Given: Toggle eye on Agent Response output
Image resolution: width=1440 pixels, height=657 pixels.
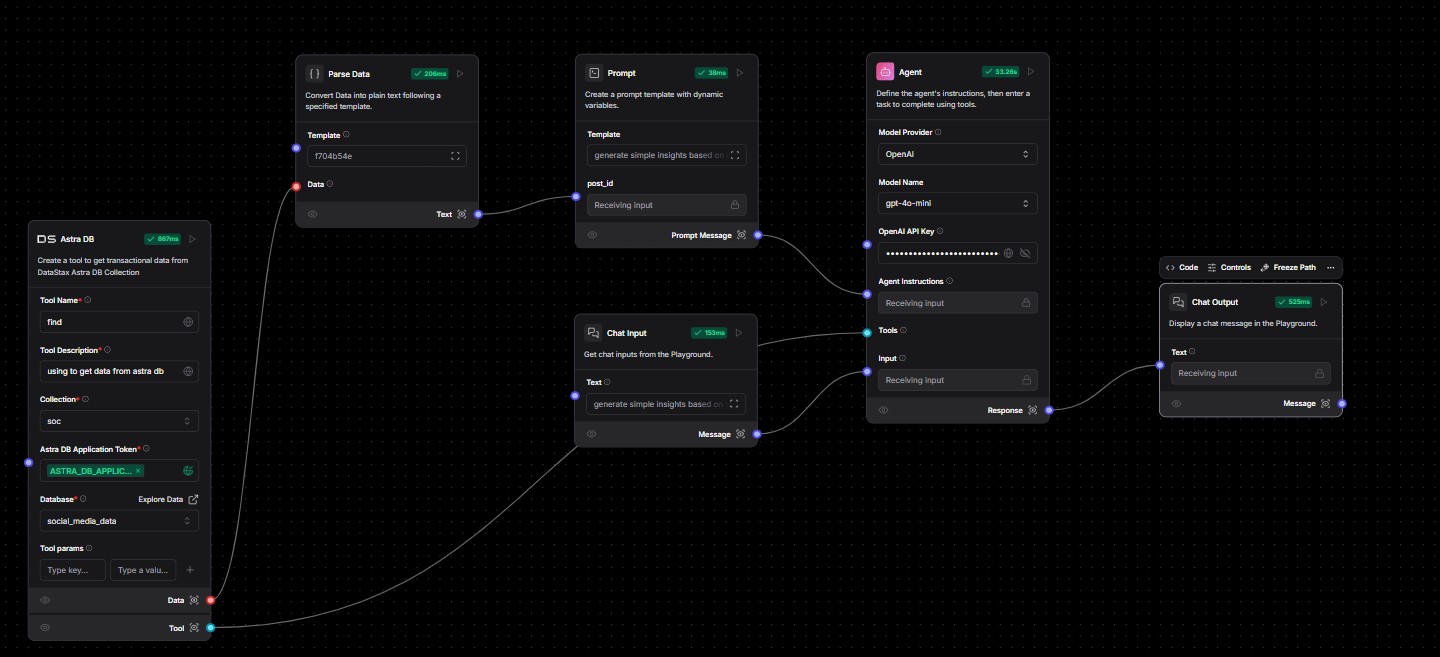Looking at the screenshot, I should [884, 410].
